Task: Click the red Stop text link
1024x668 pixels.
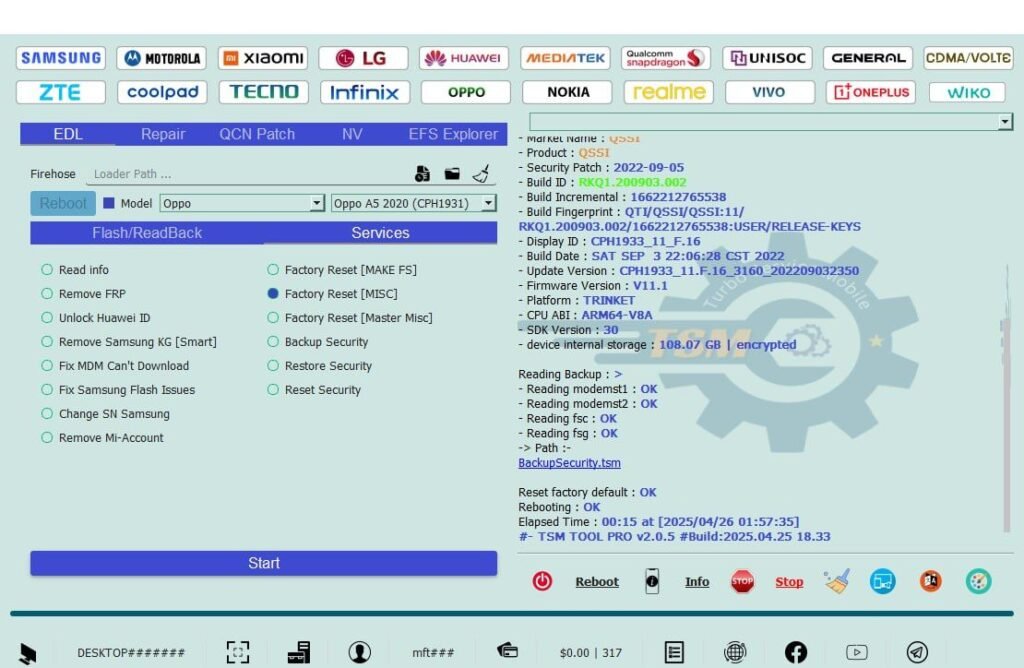Action: [x=789, y=581]
